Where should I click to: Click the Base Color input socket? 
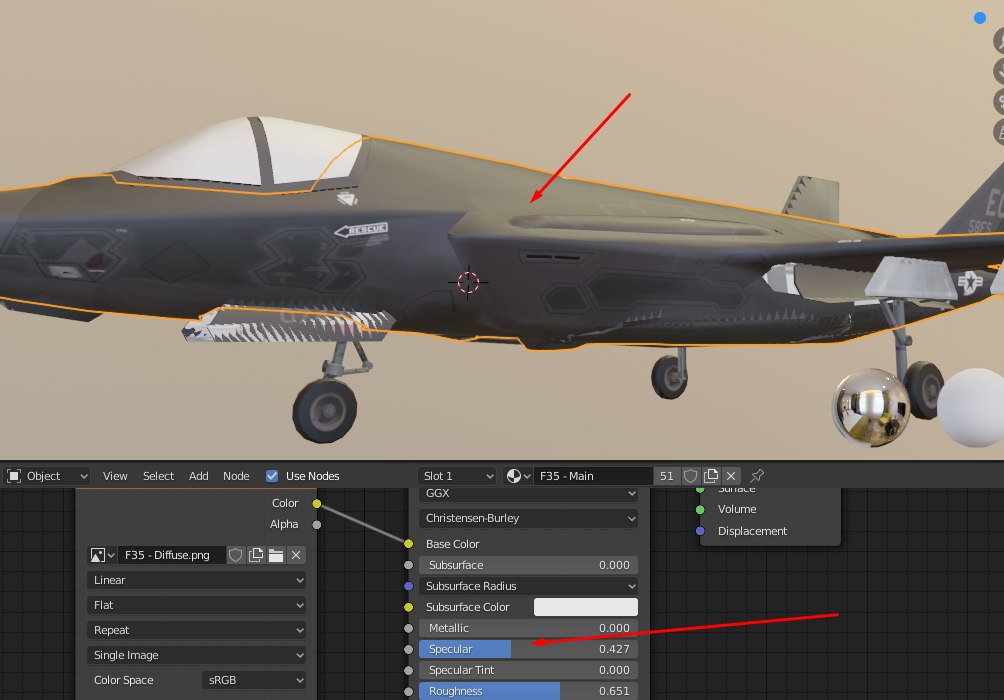[409, 544]
